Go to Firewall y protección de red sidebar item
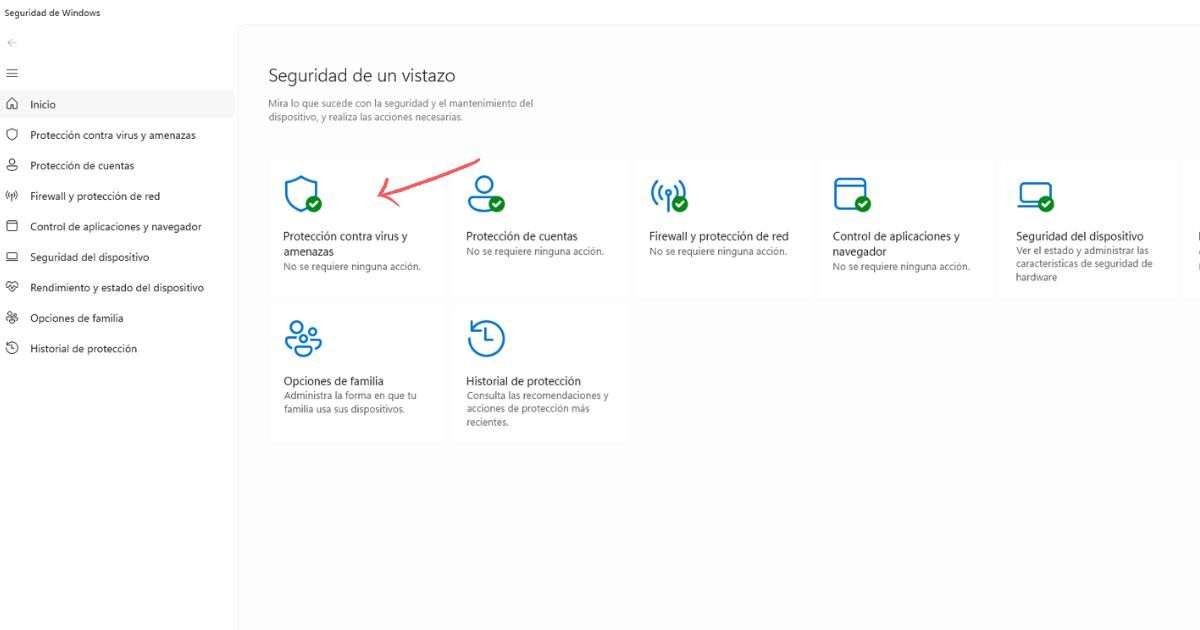The height and width of the screenshot is (630, 1200). [x=117, y=196]
